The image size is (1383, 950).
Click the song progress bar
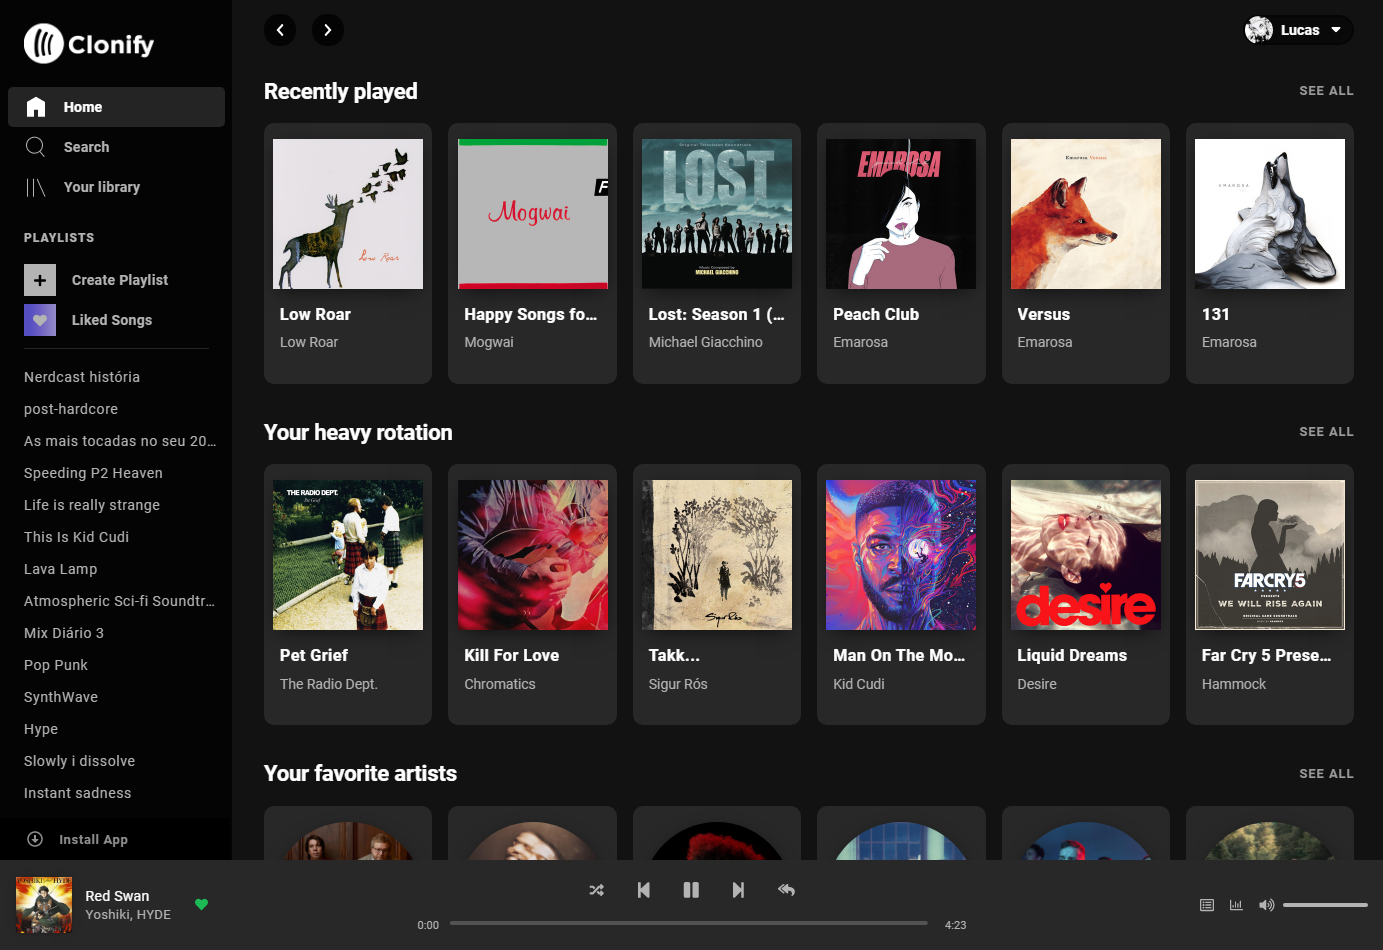(x=689, y=923)
